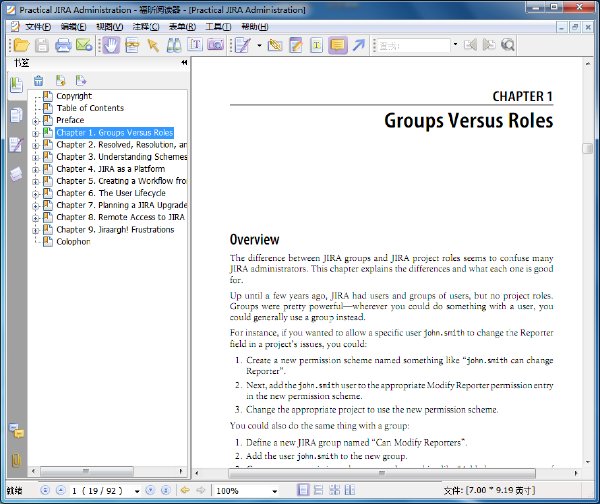The width and height of the screenshot is (600, 504).
Task: Open the 注释 (Comments) menu
Action: (x=146, y=27)
